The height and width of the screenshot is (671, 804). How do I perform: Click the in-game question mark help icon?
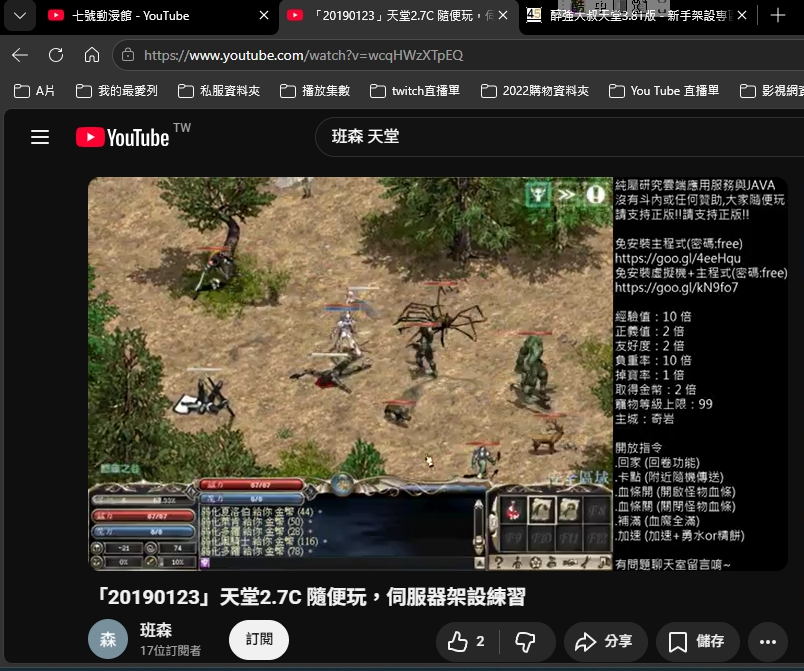tap(498, 563)
